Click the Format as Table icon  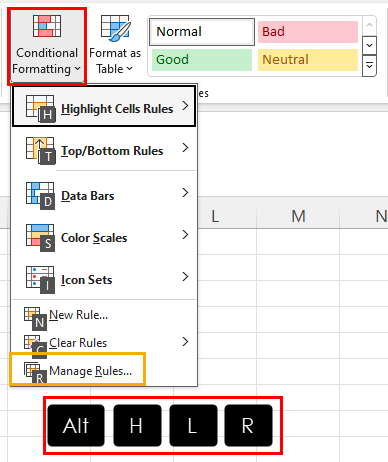115,28
